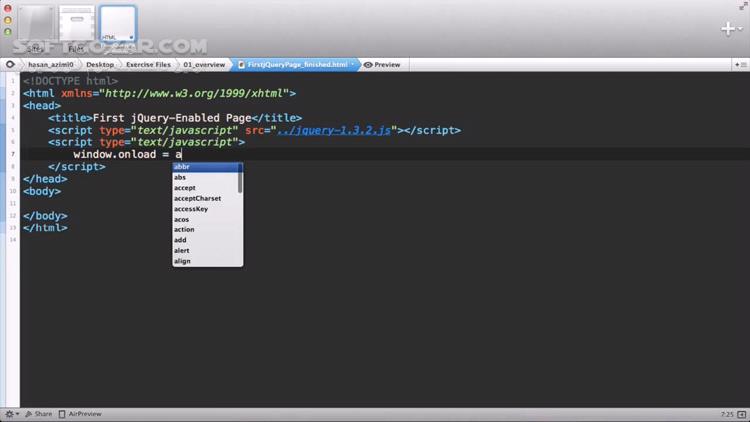This screenshot has height=422, width=750.
Task: Click the autocomplete popup scrollbar thumb
Action: pyautogui.click(x=240, y=178)
